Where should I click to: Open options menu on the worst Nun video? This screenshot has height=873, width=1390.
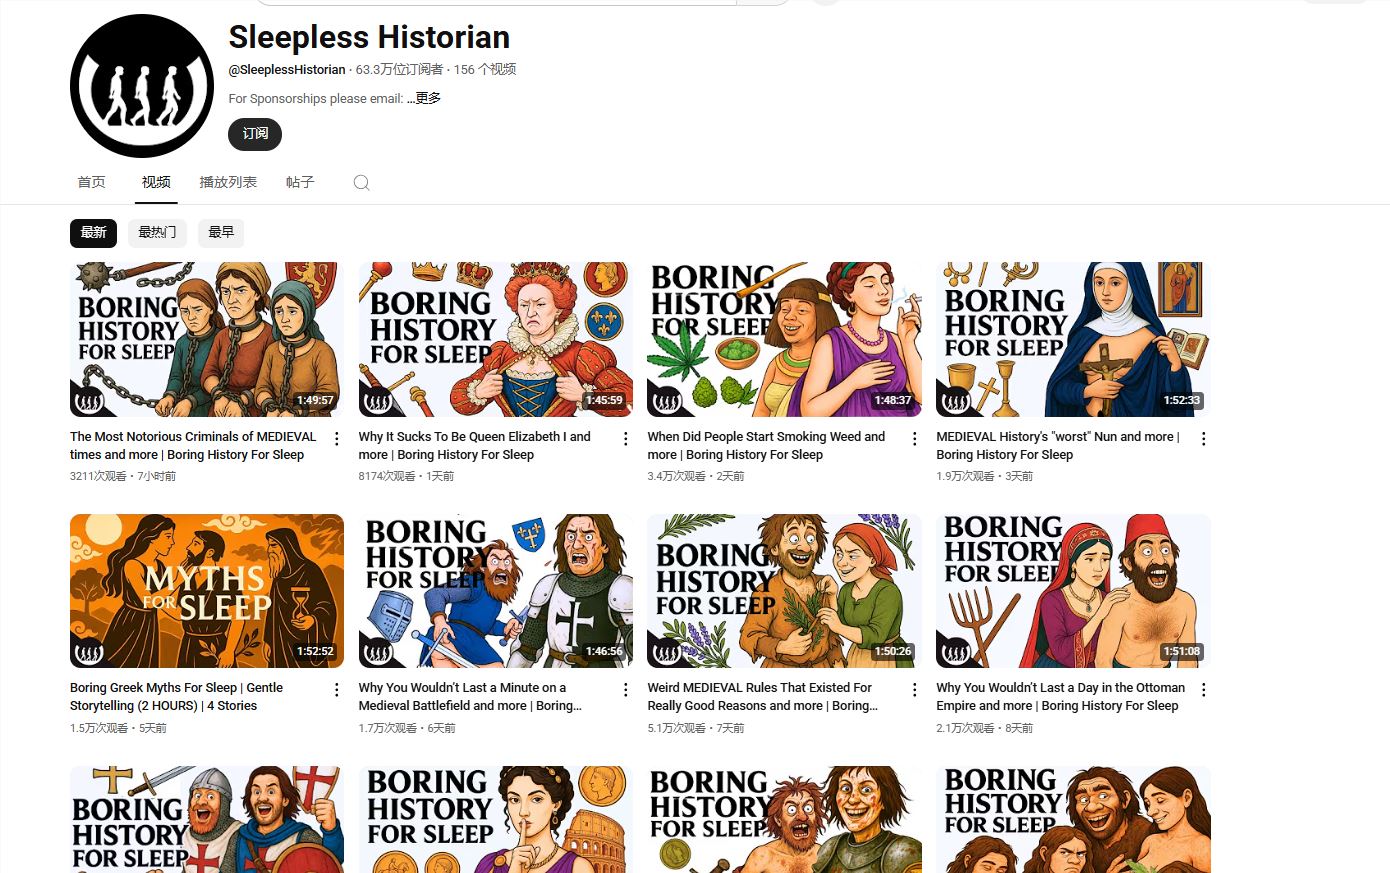(x=1203, y=438)
